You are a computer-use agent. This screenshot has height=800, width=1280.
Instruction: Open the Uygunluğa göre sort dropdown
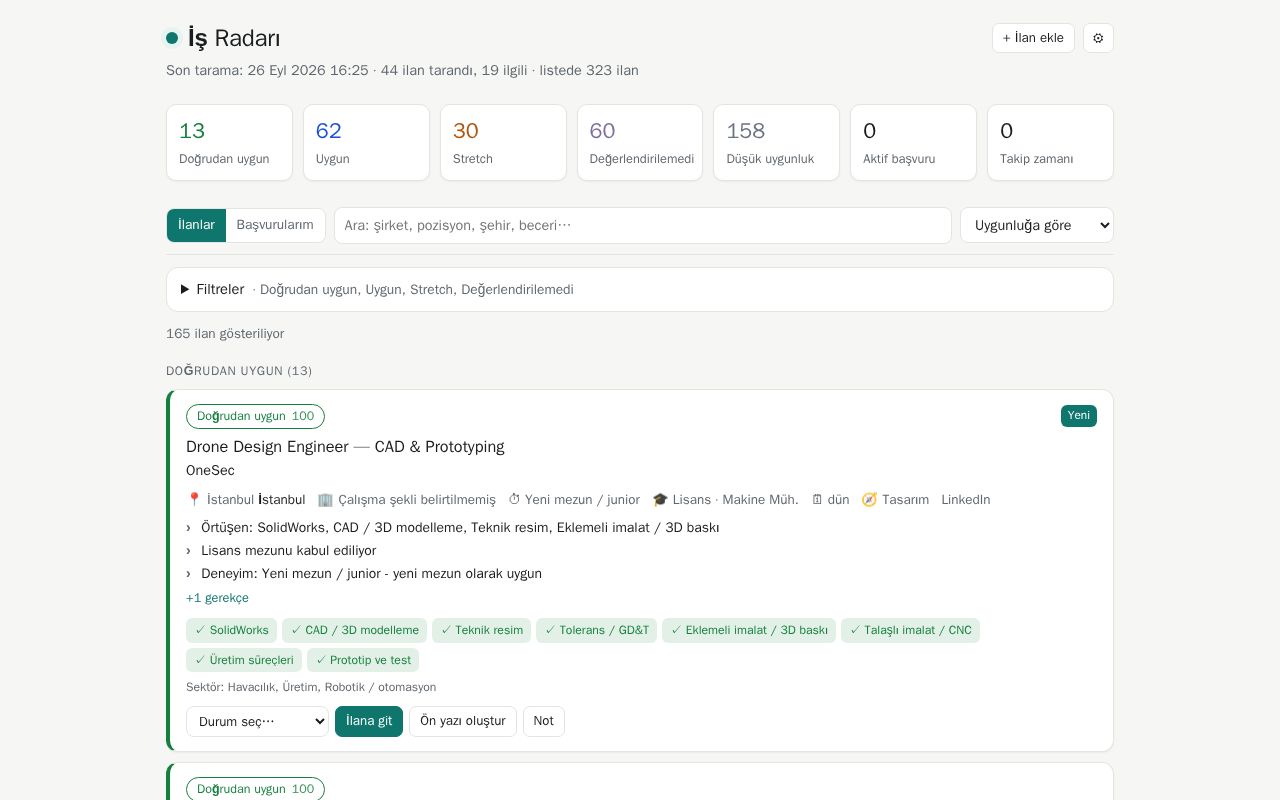pos(1037,225)
